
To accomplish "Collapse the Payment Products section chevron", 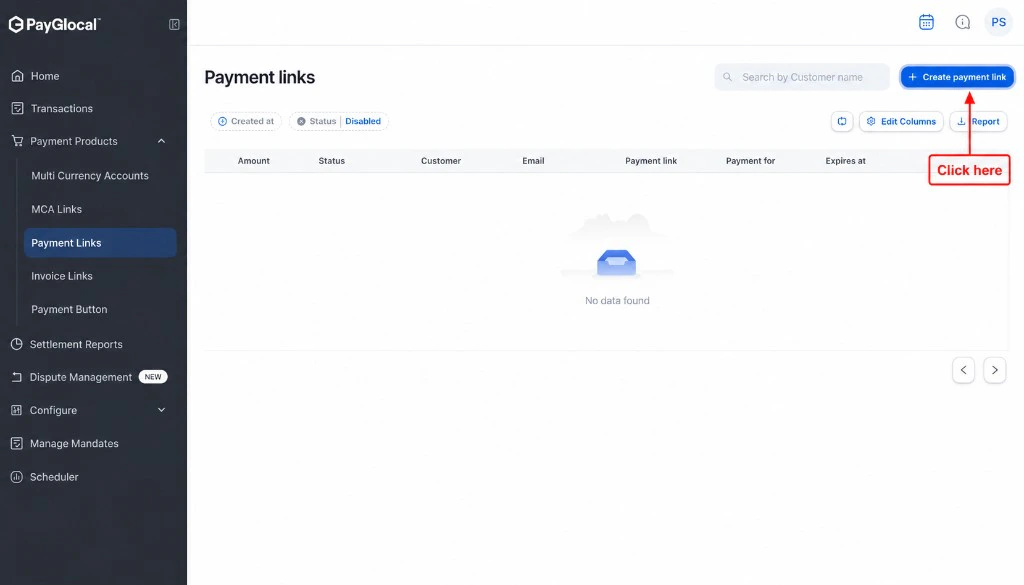I will (161, 141).
